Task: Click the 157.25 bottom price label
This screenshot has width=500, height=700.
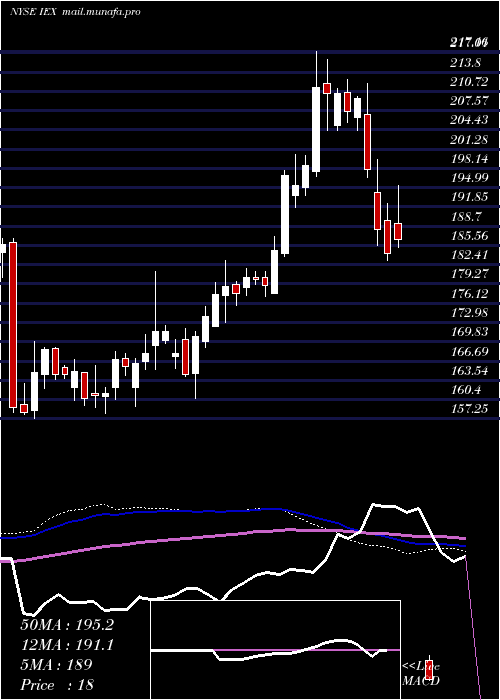Action: [x=468, y=409]
